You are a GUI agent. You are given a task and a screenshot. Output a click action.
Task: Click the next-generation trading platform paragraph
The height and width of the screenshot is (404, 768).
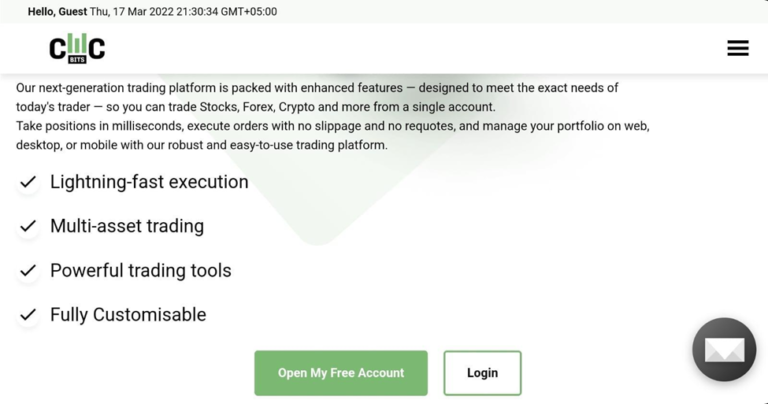[x=300, y=97]
